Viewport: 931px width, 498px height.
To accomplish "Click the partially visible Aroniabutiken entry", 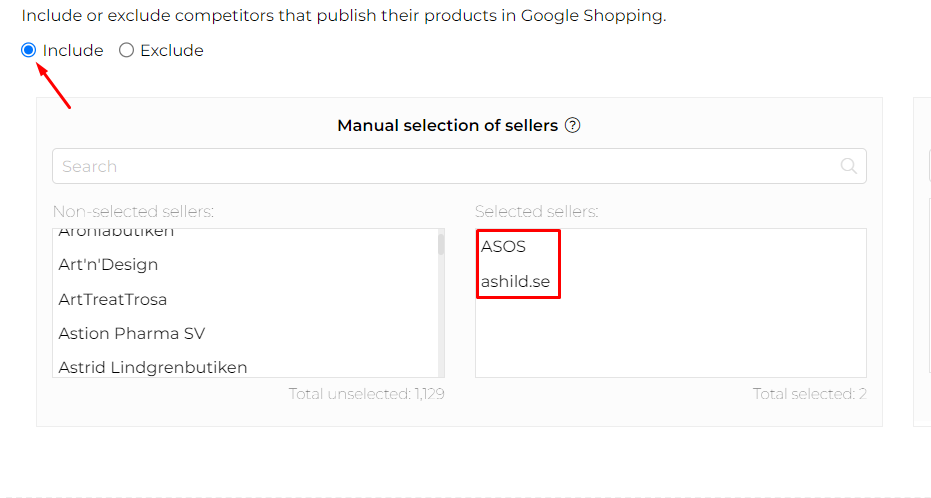I will (116, 233).
